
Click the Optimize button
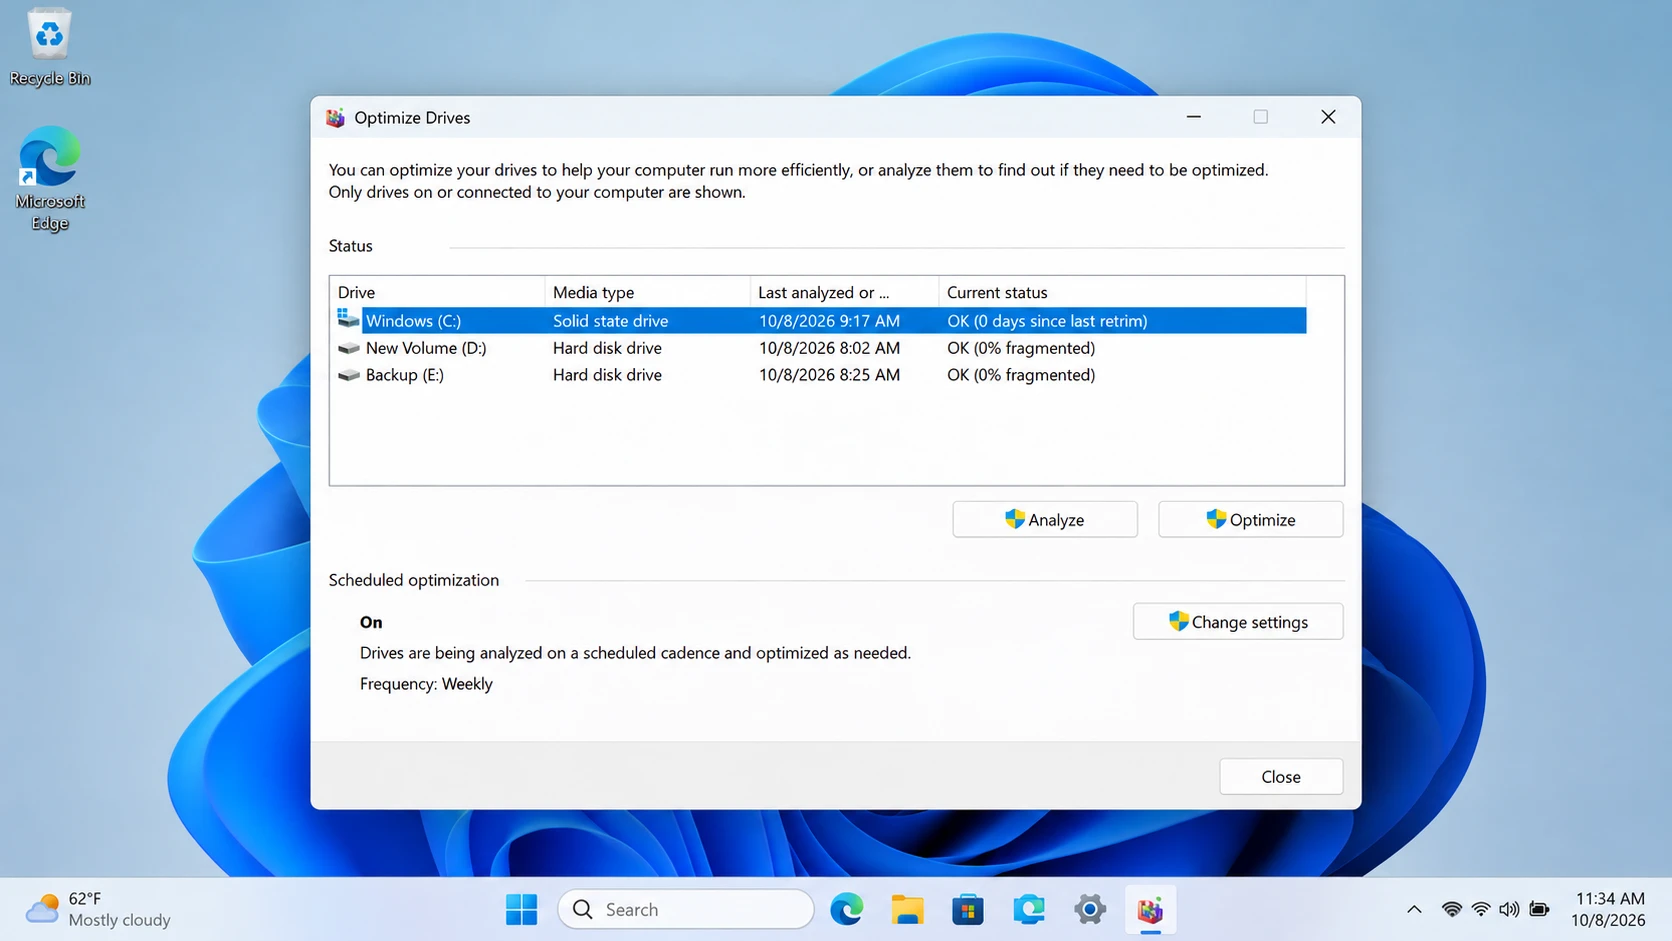pyautogui.click(x=1251, y=519)
